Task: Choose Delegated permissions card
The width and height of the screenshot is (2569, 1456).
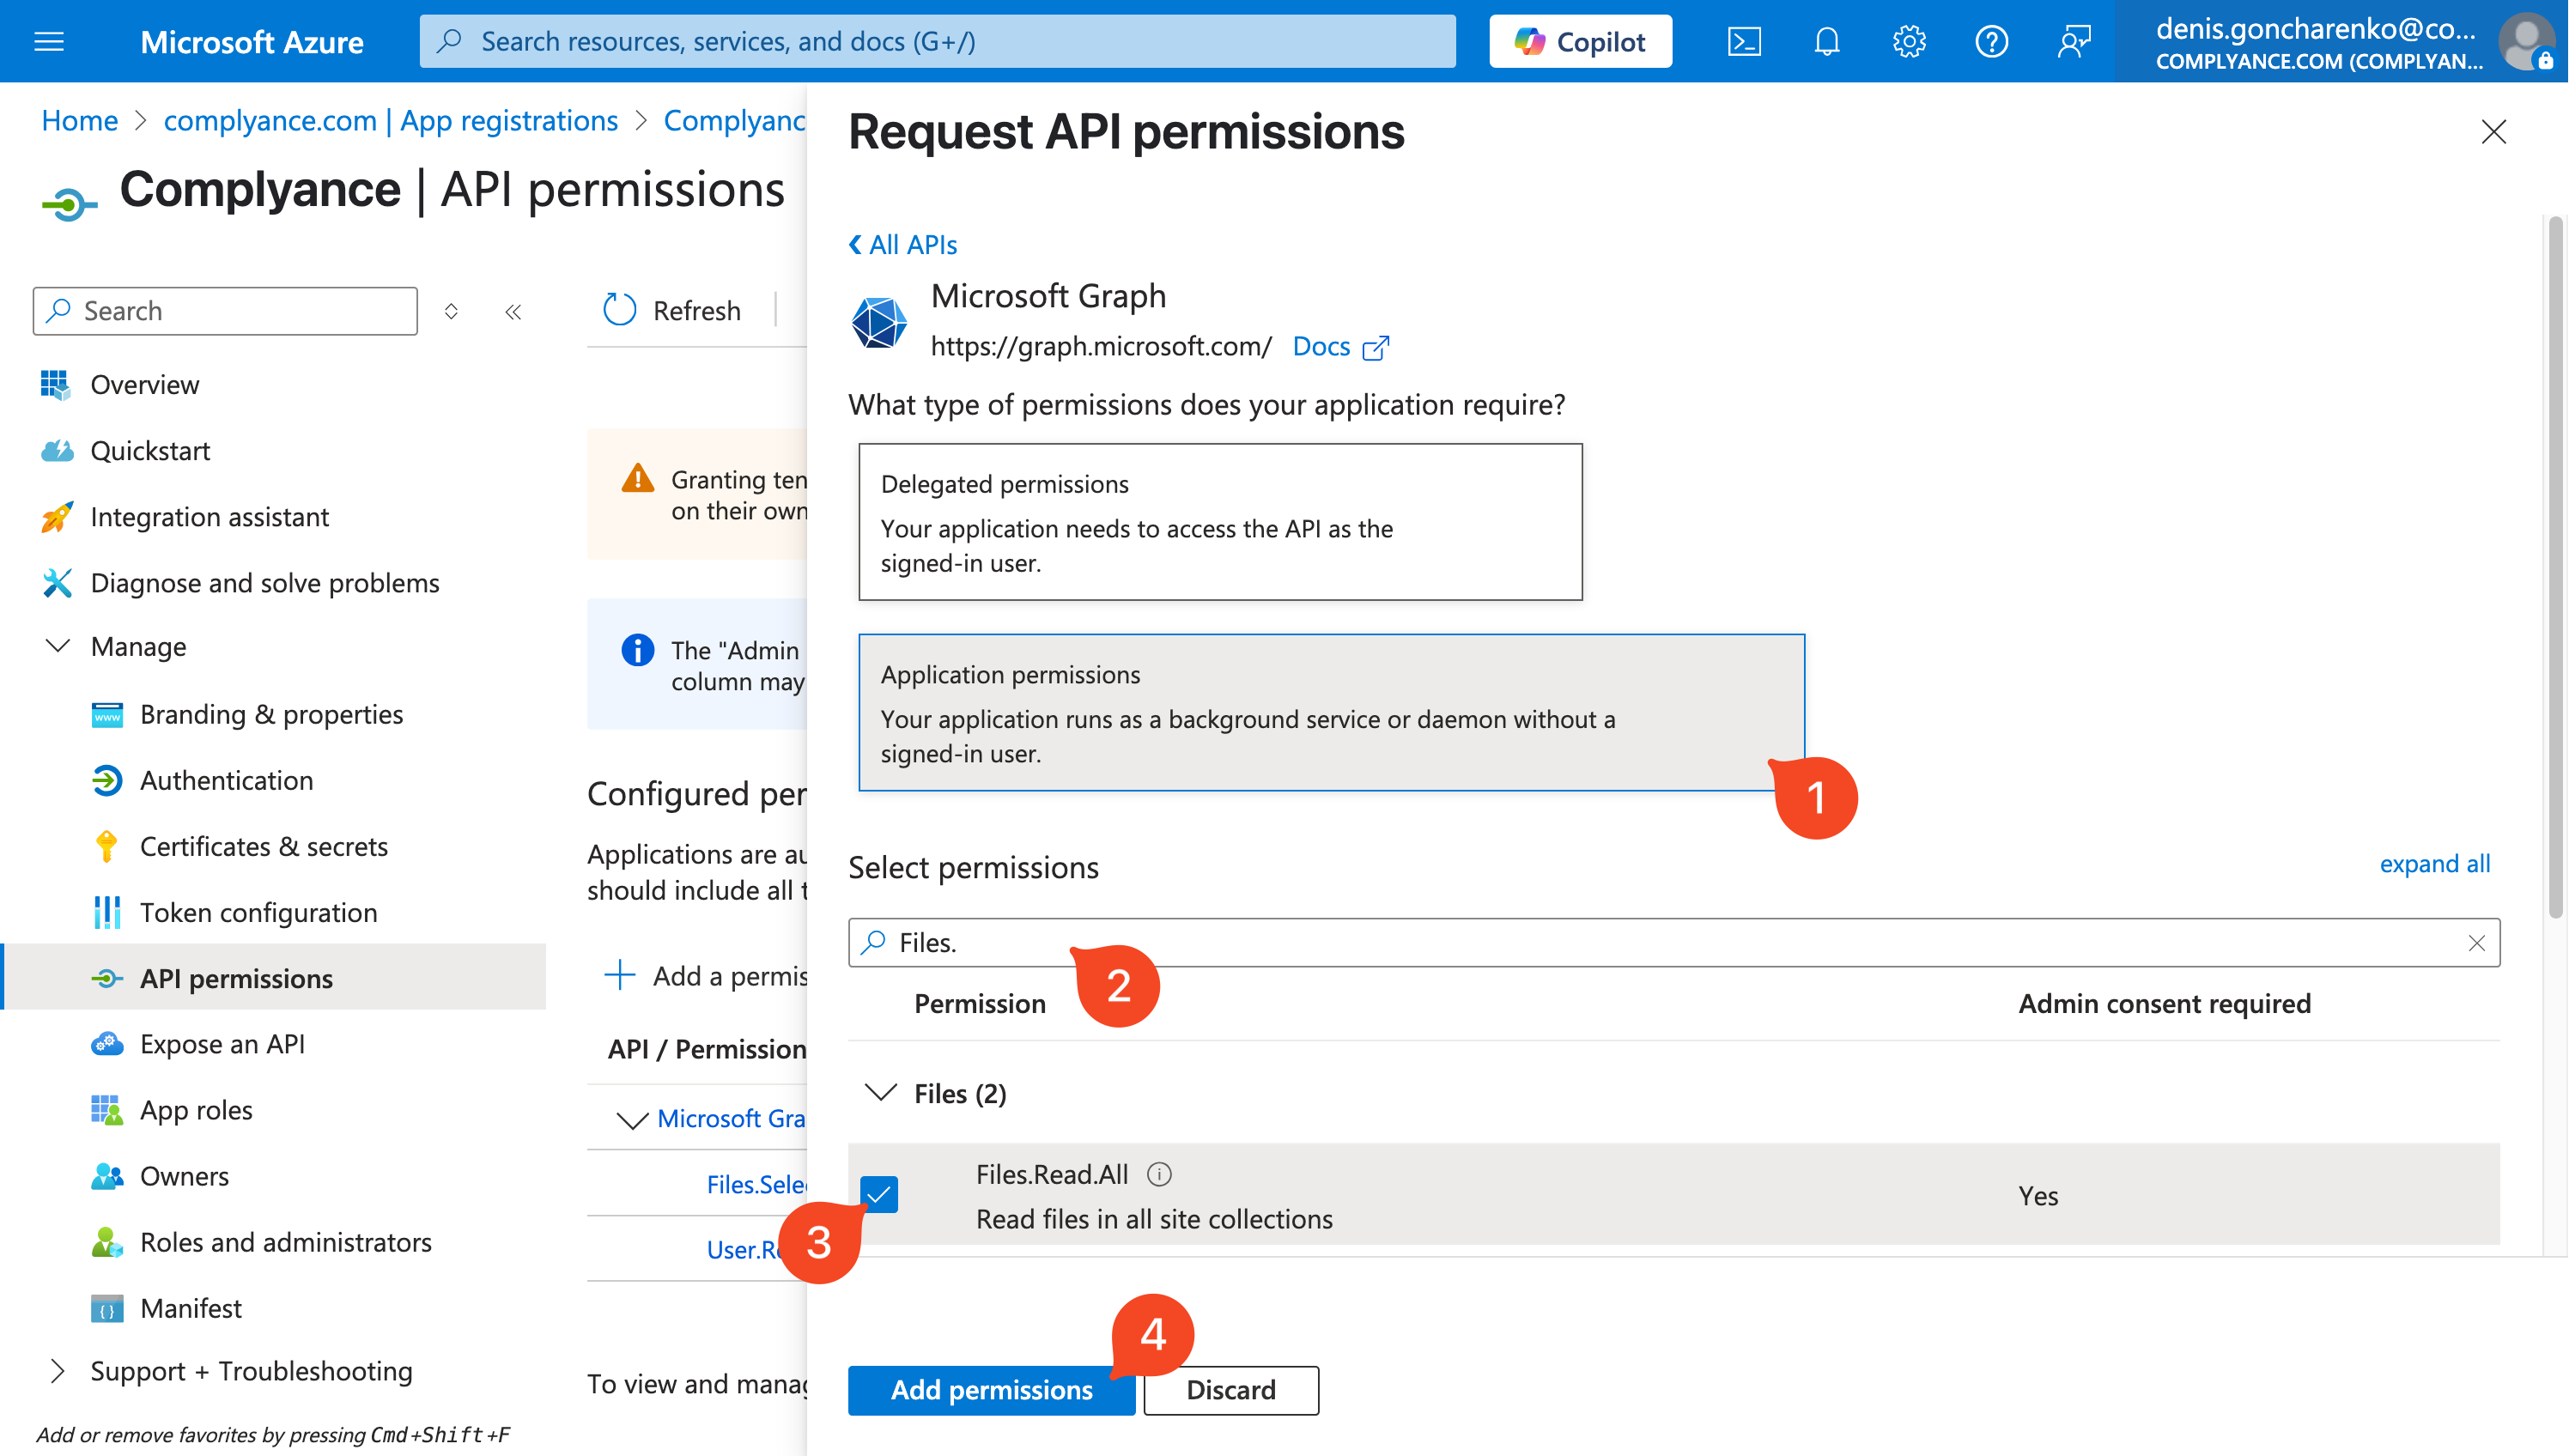Action: (x=1220, y=522)
